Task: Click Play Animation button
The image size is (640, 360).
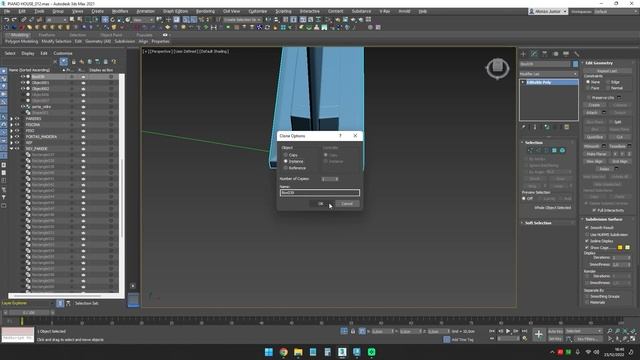Action: click(508, 331)
